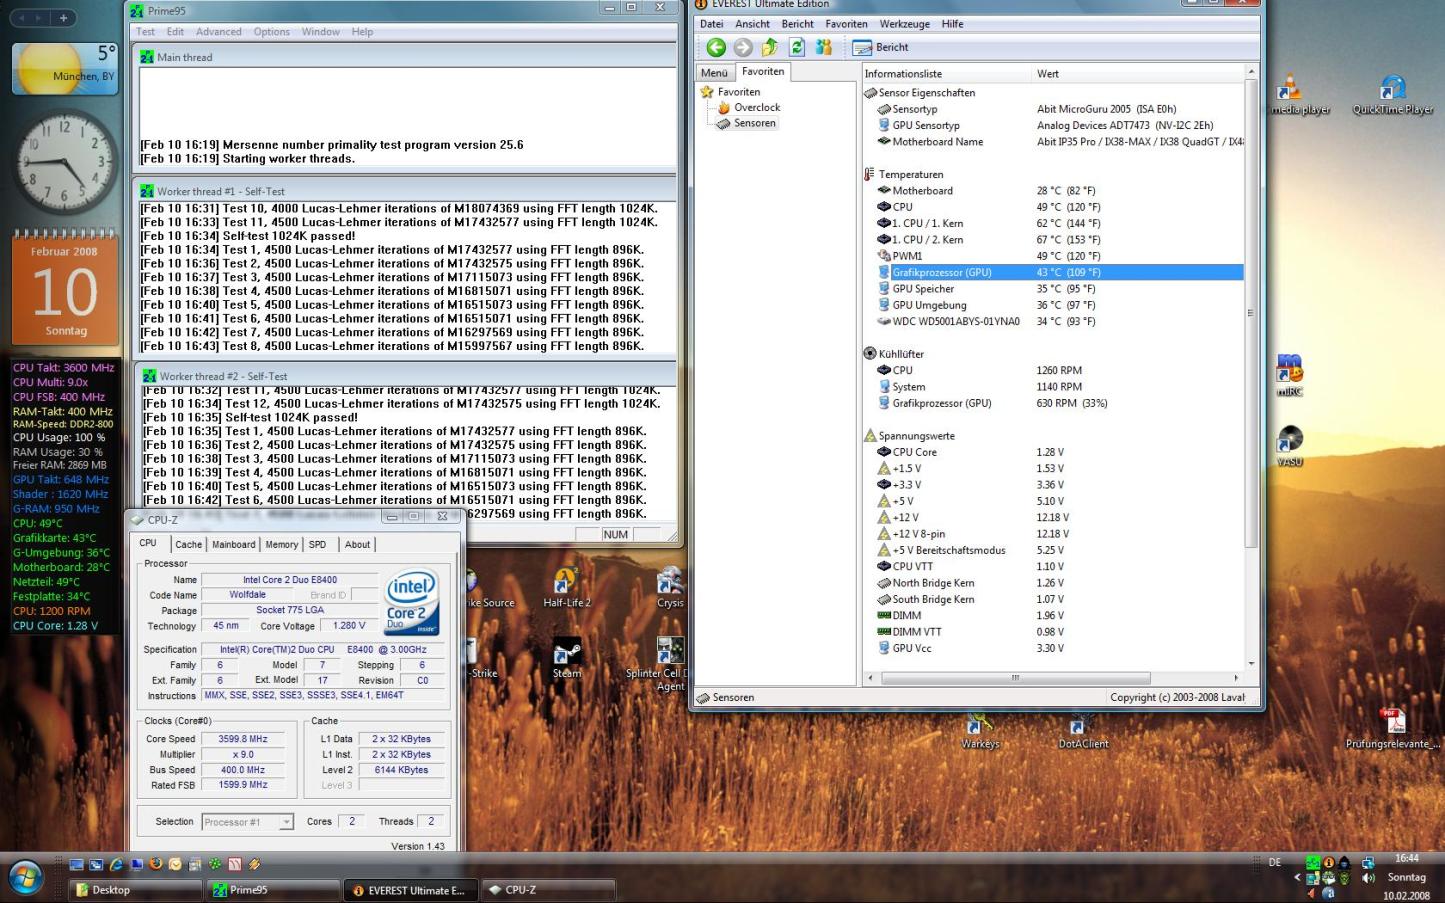Open Prime95 Test menu
The image size is (1445, 903).
click(x=145, y=32)
